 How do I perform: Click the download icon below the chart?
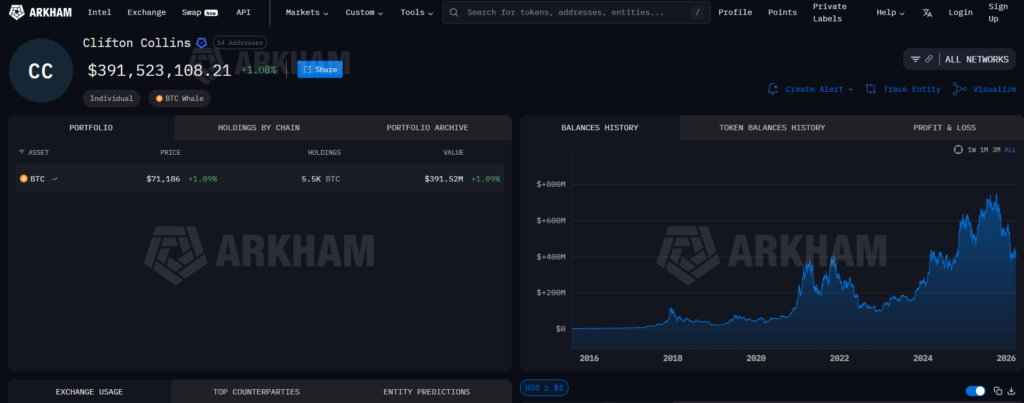[1012, 390]
